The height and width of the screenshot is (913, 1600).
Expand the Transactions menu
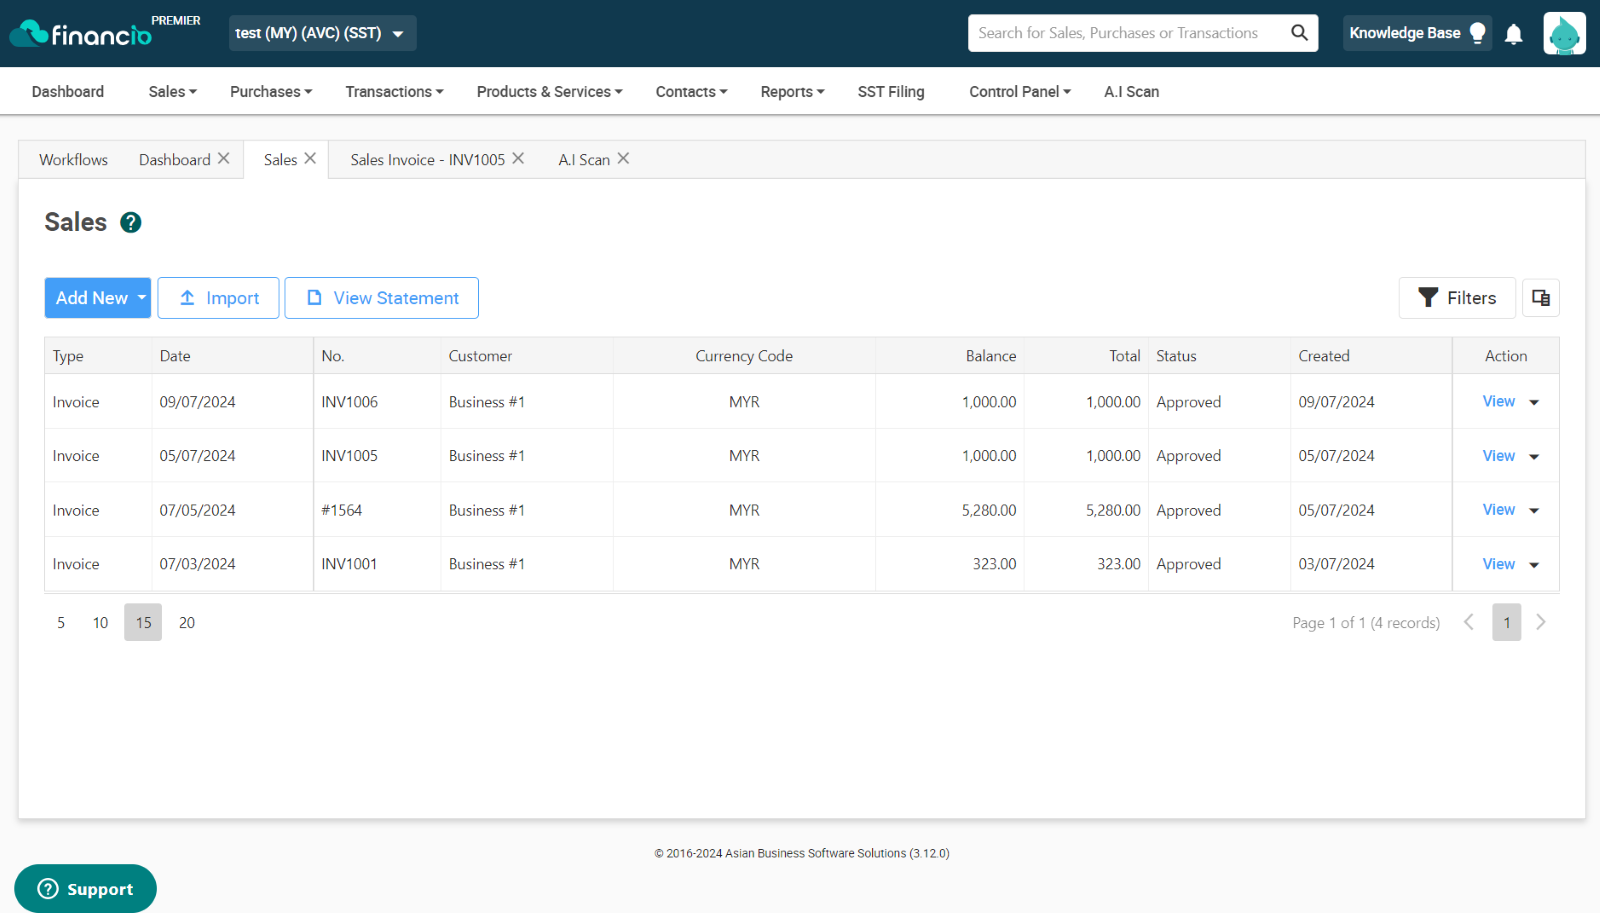394,91
